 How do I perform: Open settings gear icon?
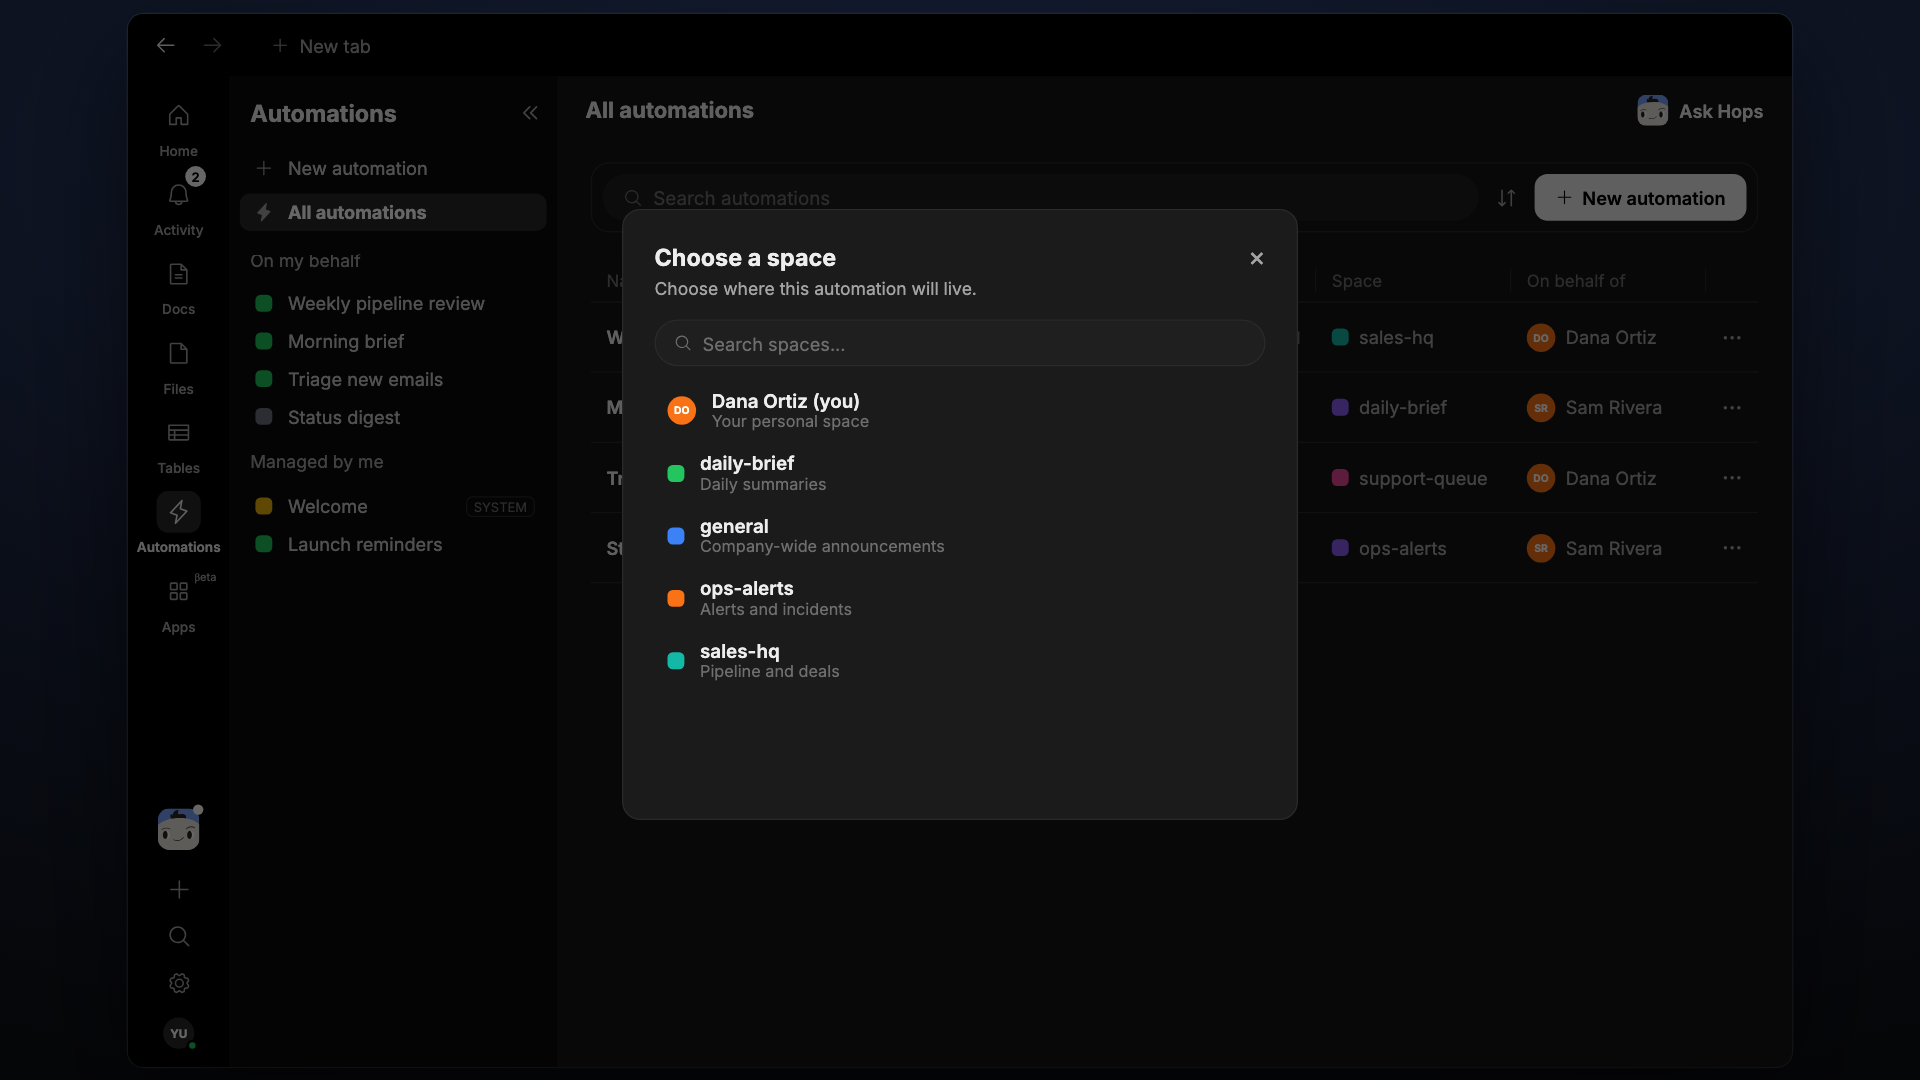coord(179,983)
